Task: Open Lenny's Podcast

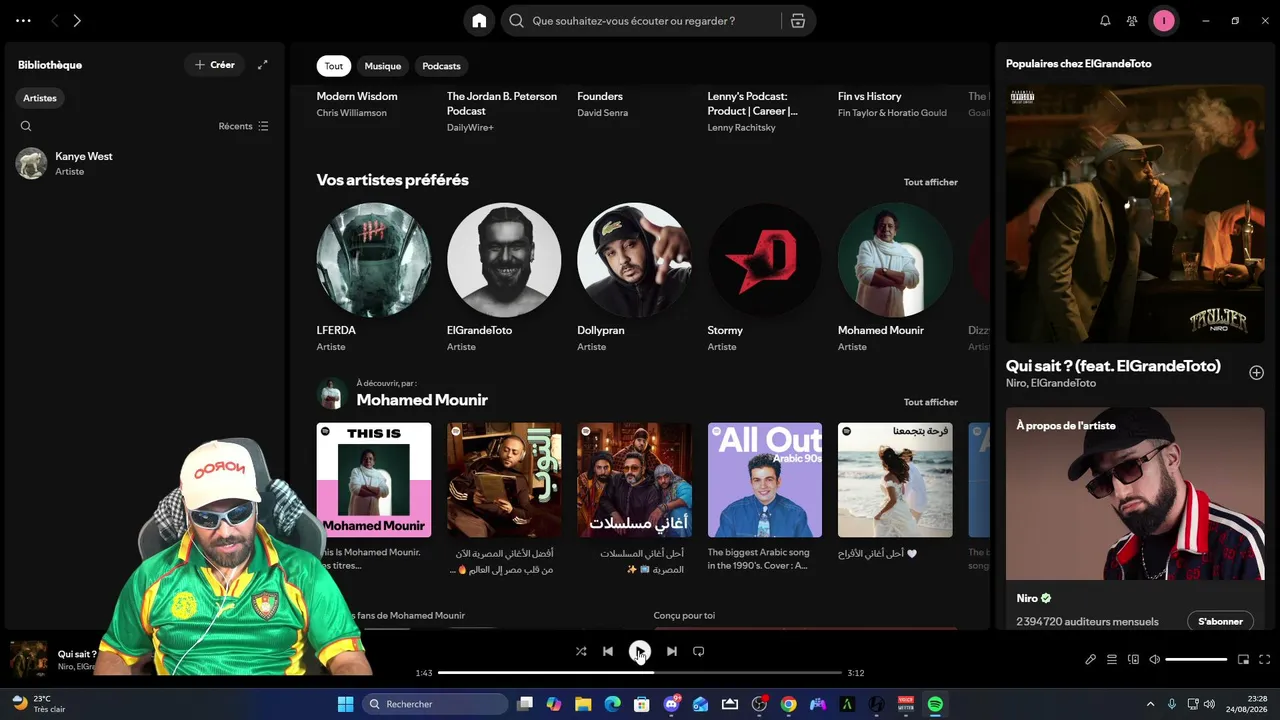Action: click(753, 103)
